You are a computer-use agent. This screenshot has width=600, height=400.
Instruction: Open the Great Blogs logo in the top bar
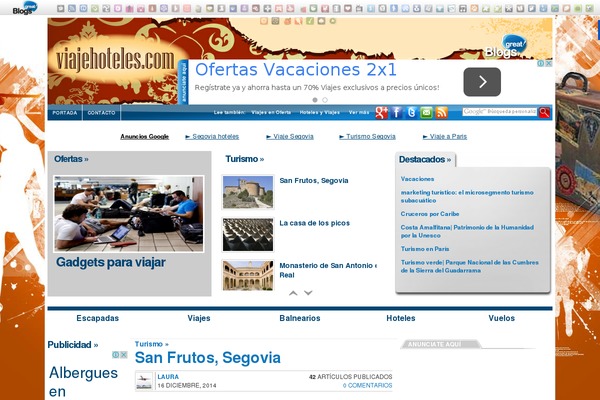(x=25, y=8)
